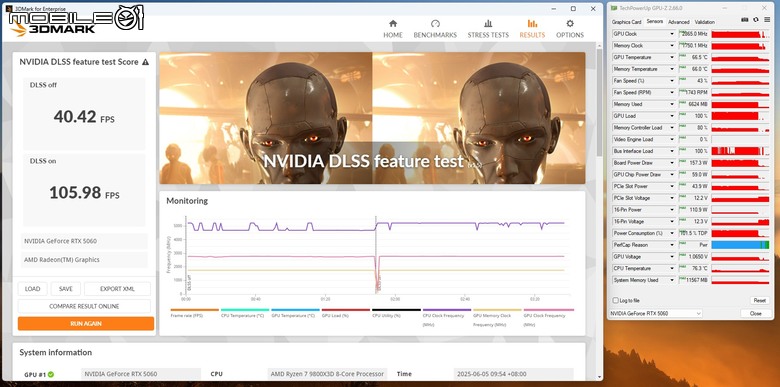Viewport: 780px width, 387px height.
Task: Toggle Frame rate (FPS) legend in Monitoring
Action: point(195,313)
